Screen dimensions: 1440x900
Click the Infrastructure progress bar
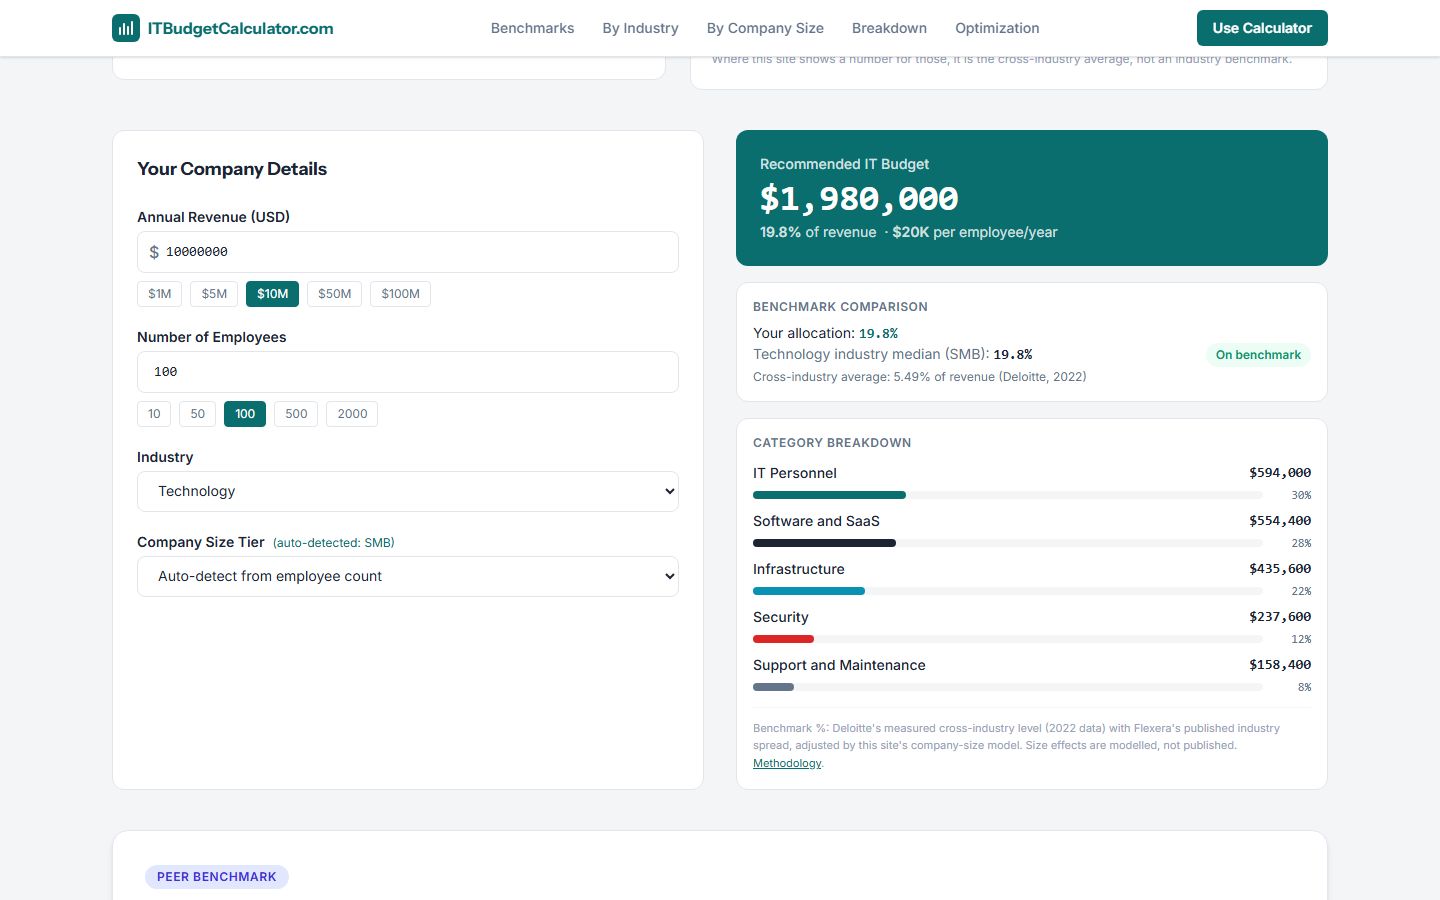(x=1007, y=591)
